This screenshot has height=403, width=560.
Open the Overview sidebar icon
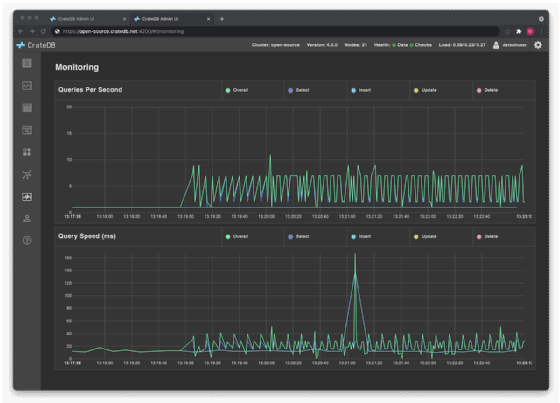tap(27, 63)
